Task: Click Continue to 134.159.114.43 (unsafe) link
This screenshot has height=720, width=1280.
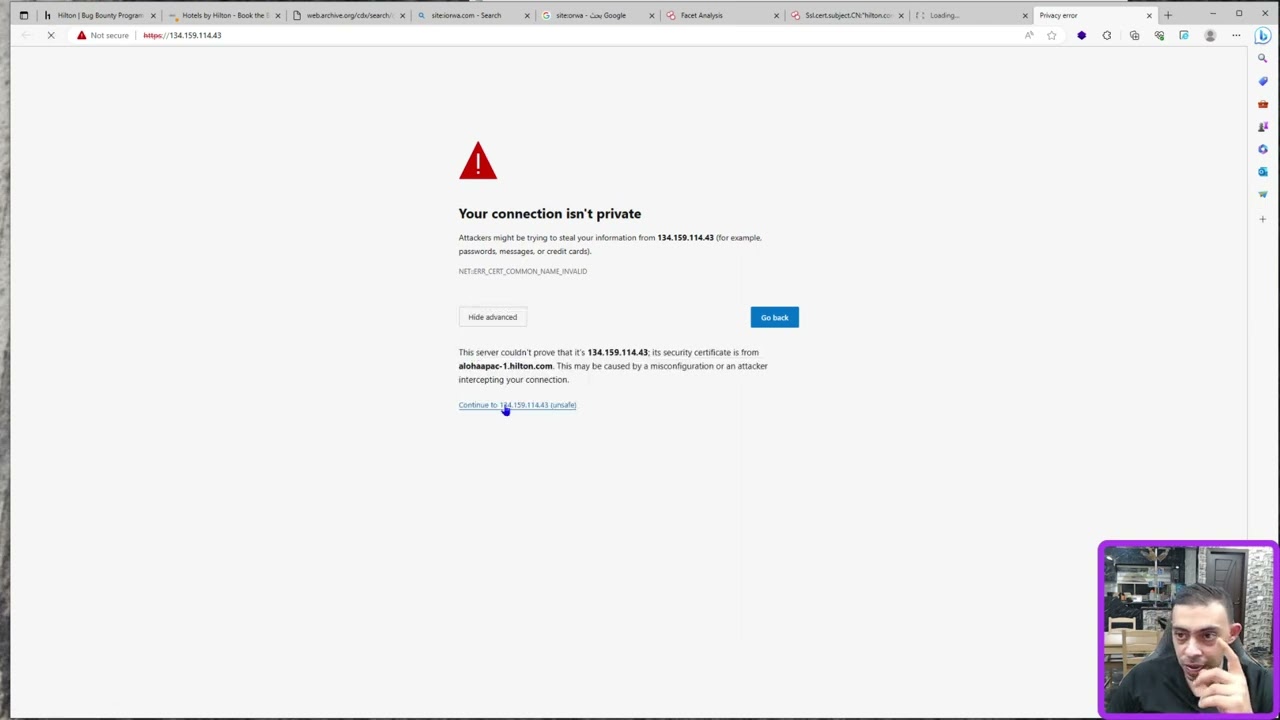Action: coord(517,405)
